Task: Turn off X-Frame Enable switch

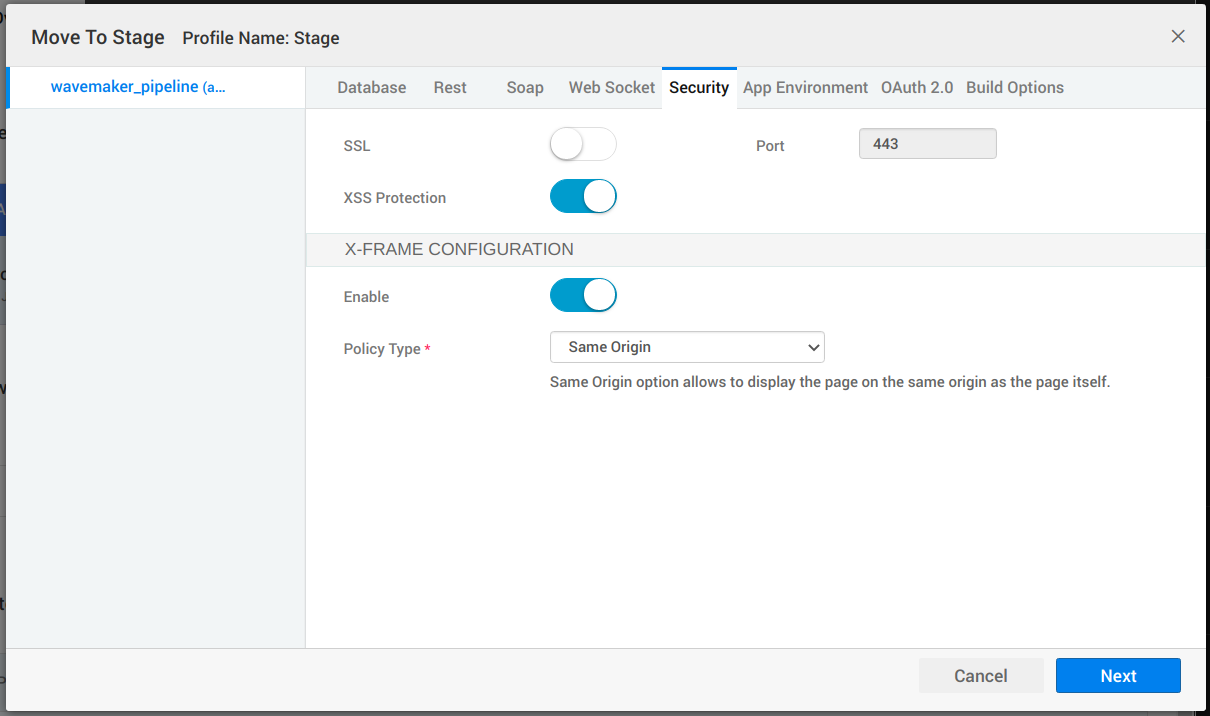Action: coord(583,295)
